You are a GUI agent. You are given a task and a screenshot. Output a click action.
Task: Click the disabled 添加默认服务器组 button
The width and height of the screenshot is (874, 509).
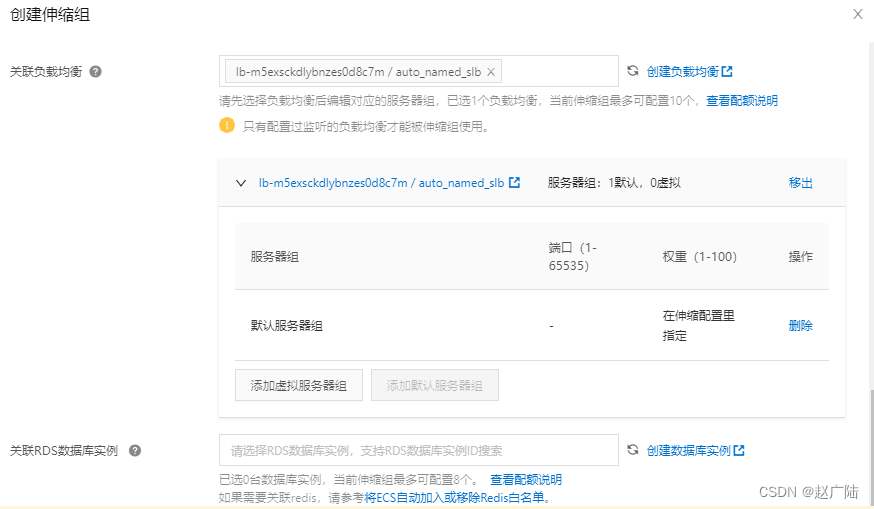click(x=435, y=385)
